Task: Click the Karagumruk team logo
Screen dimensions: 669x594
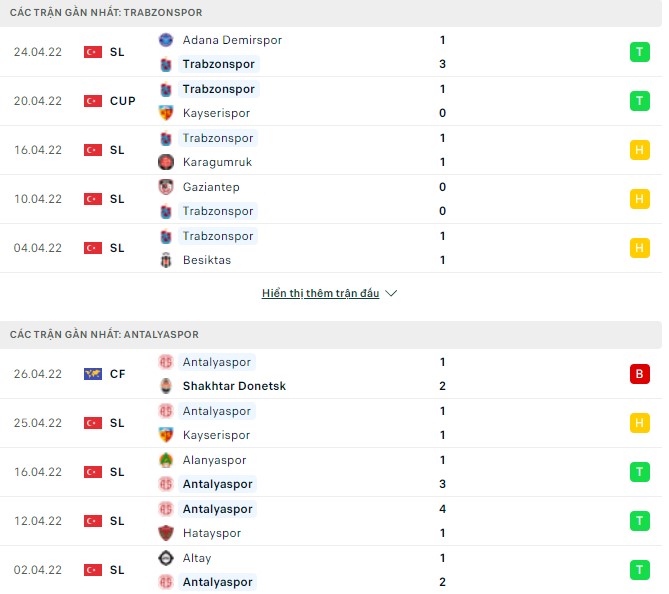Action: coord(166,162)
